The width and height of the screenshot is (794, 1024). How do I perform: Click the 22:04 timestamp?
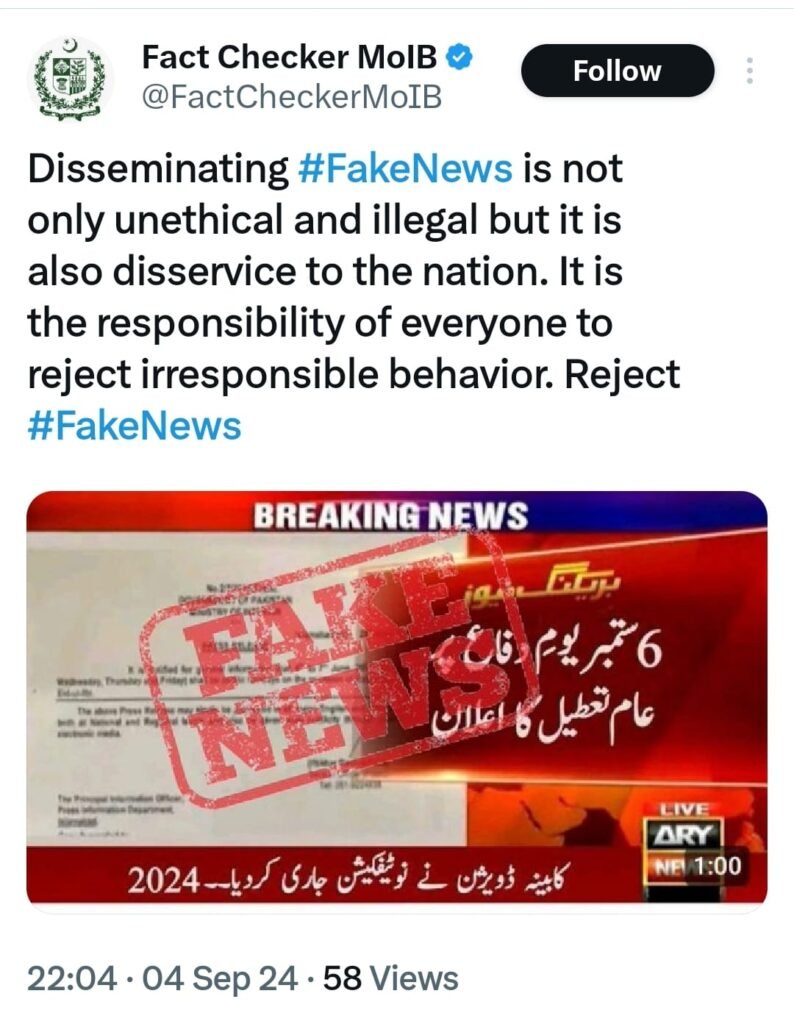click(72, 979)
